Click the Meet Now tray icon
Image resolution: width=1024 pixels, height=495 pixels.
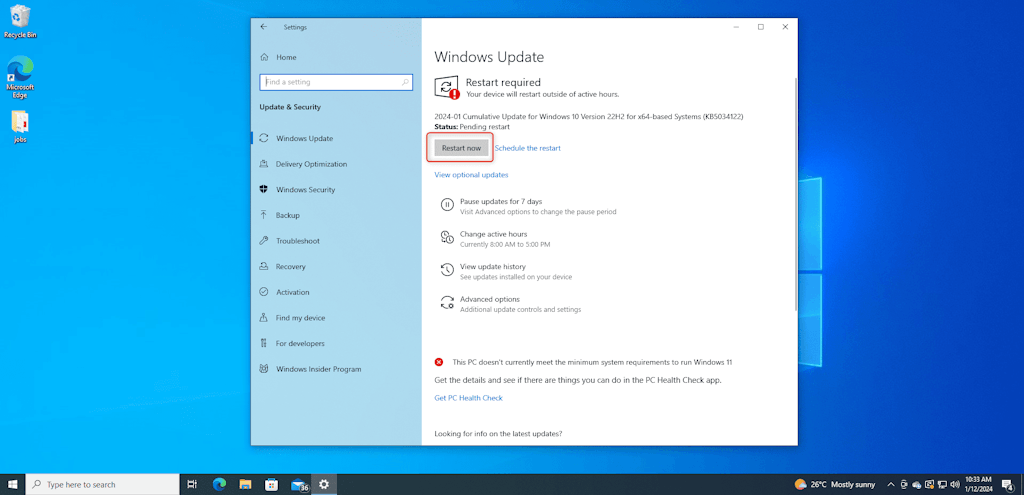(904, 485)
